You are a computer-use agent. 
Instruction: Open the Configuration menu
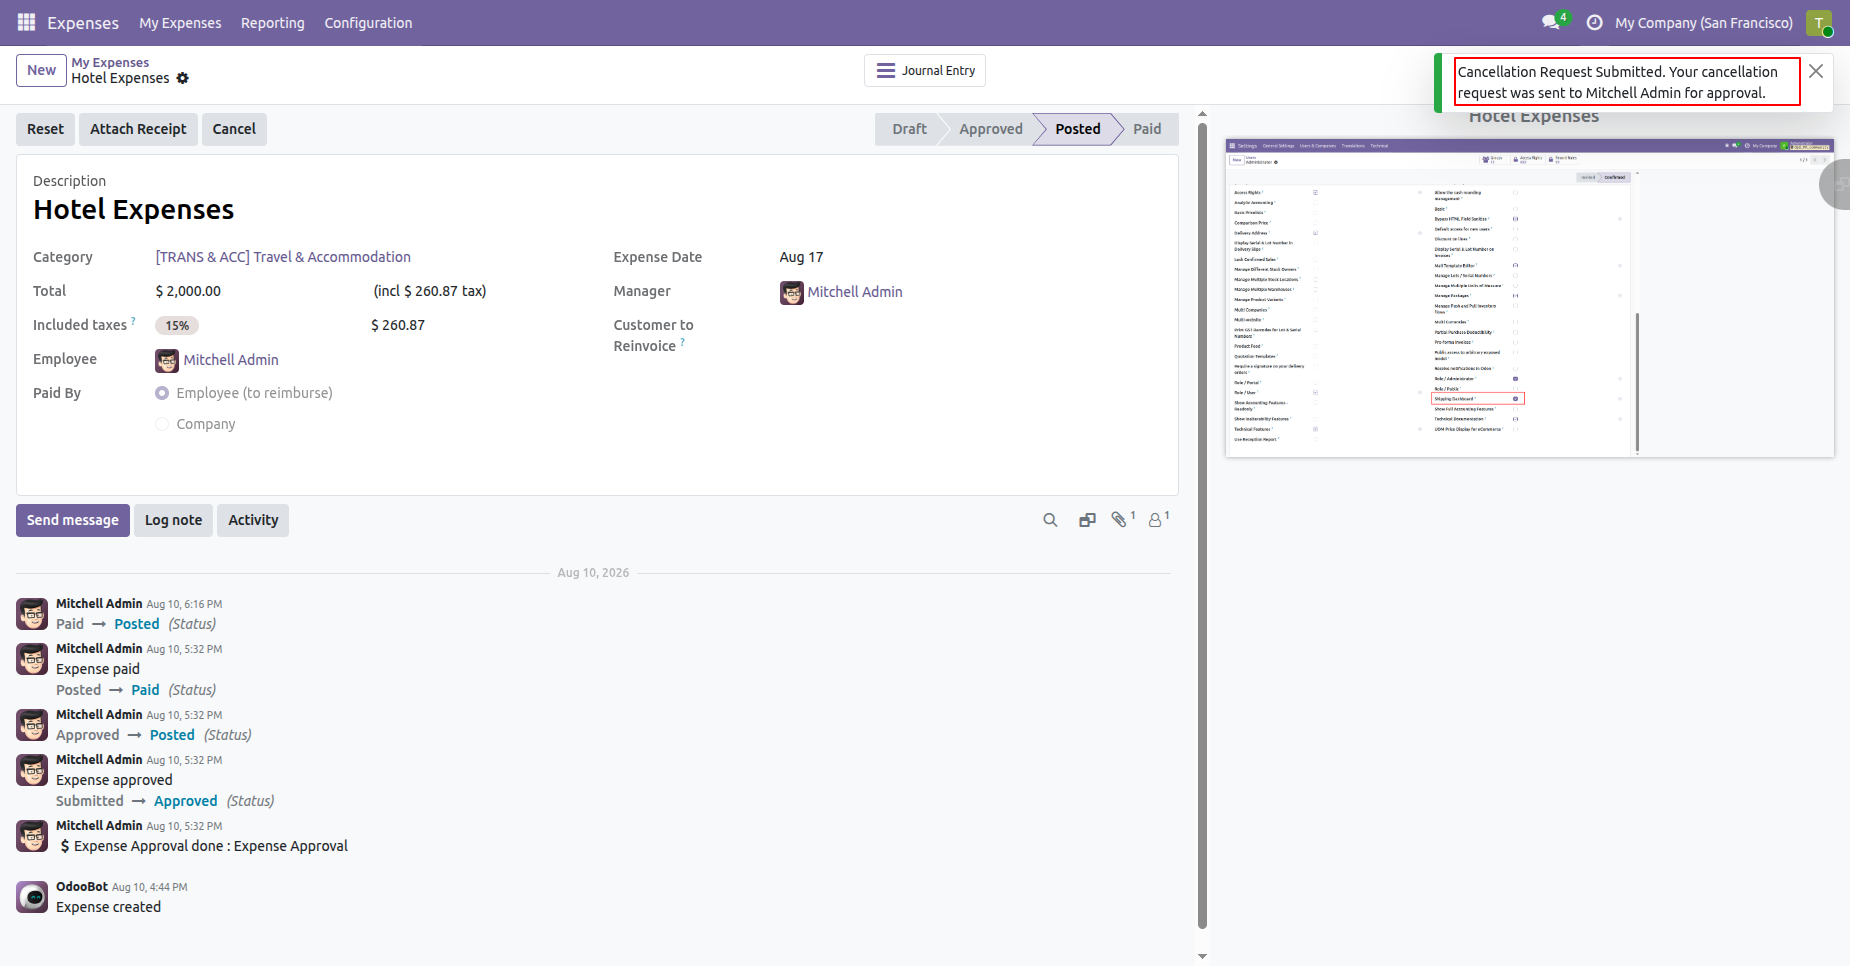(368, 22)
